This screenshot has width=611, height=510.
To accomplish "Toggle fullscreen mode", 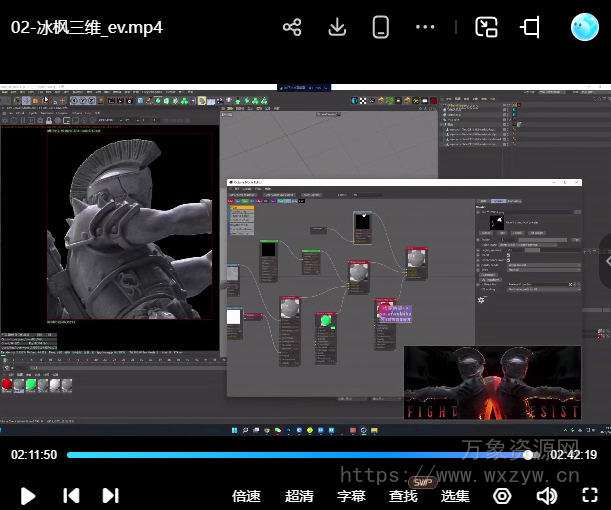I will [590, 496].
